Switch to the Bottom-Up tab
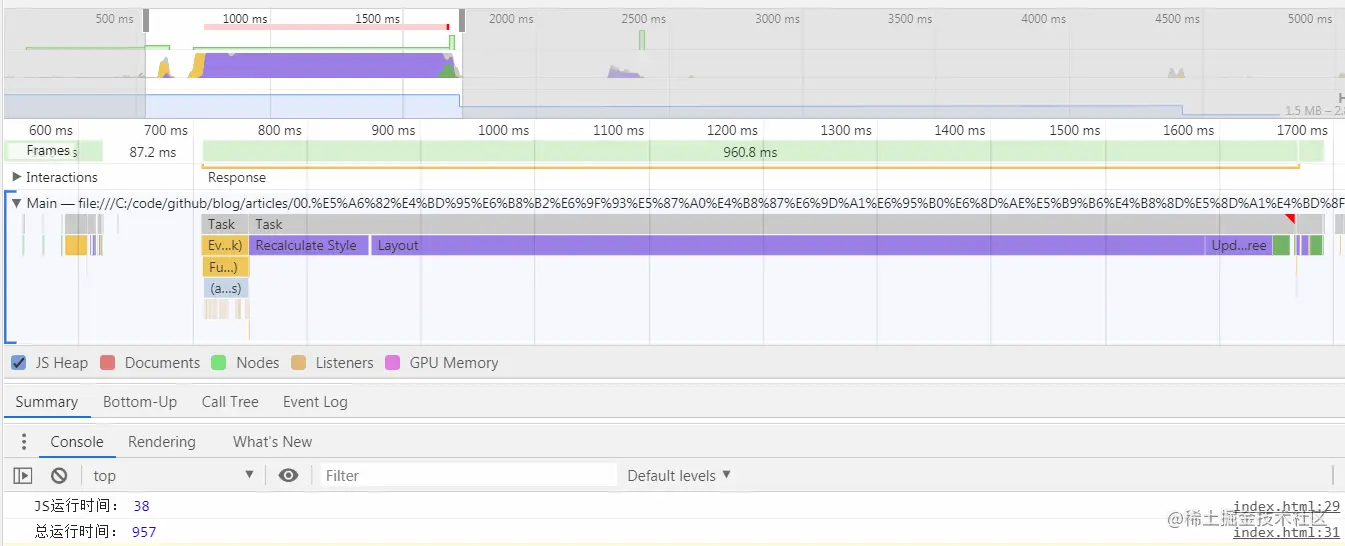 coord(140,402)
